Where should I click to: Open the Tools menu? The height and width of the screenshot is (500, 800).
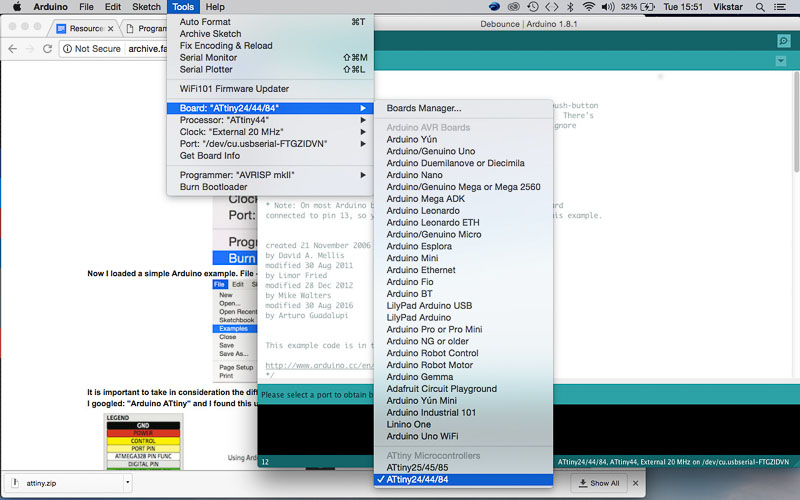[183, 7]
